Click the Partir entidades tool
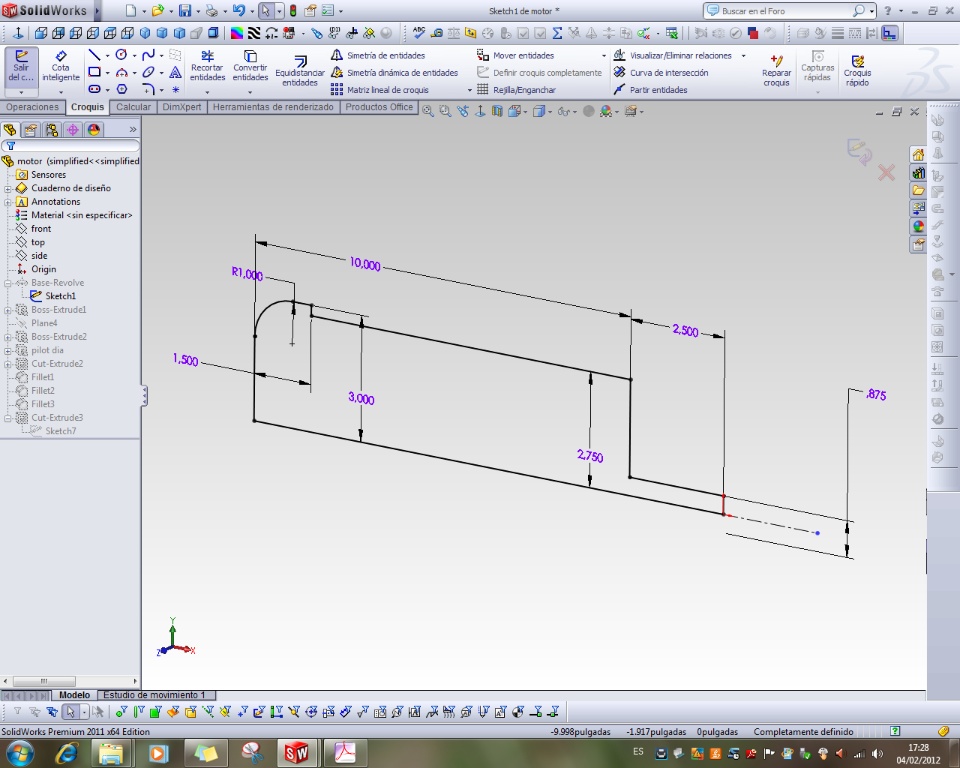The width and height of the screenshot is (960, 768). 658,90
